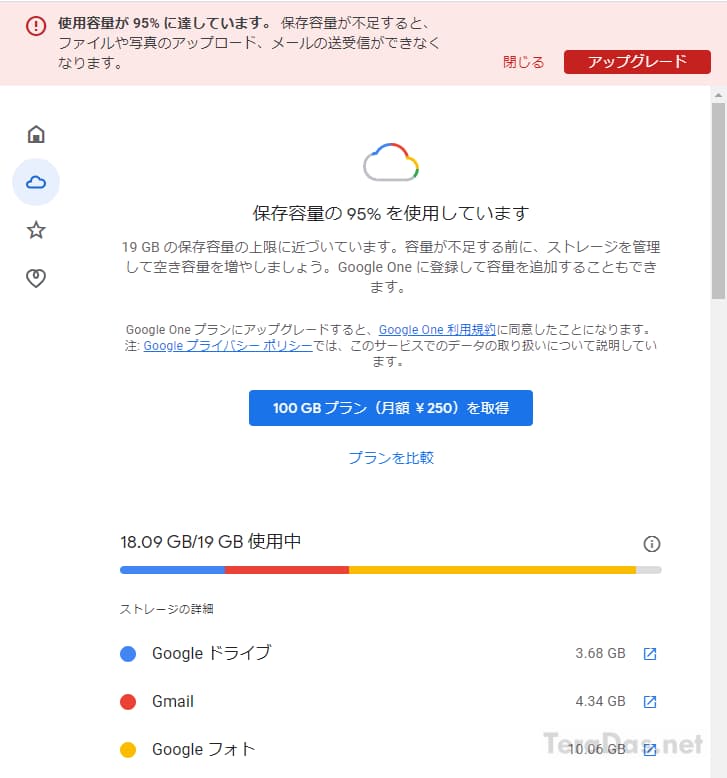Open the Google One 利用規約 link

[x=437, y=329]
